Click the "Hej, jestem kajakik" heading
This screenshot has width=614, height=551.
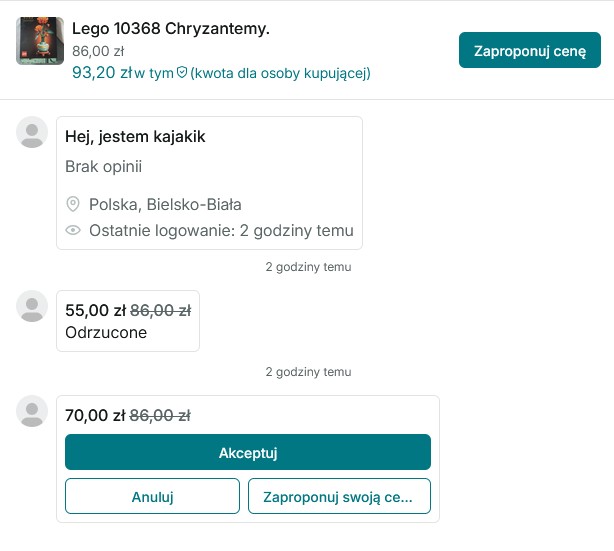pos(135,136)
